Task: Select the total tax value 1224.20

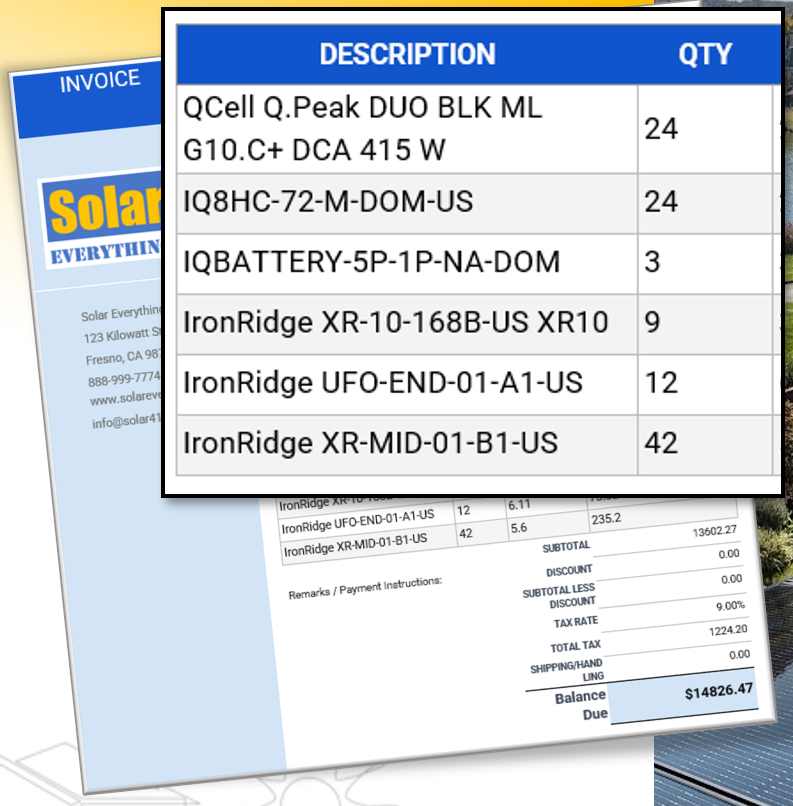Action: pos(728,630)
